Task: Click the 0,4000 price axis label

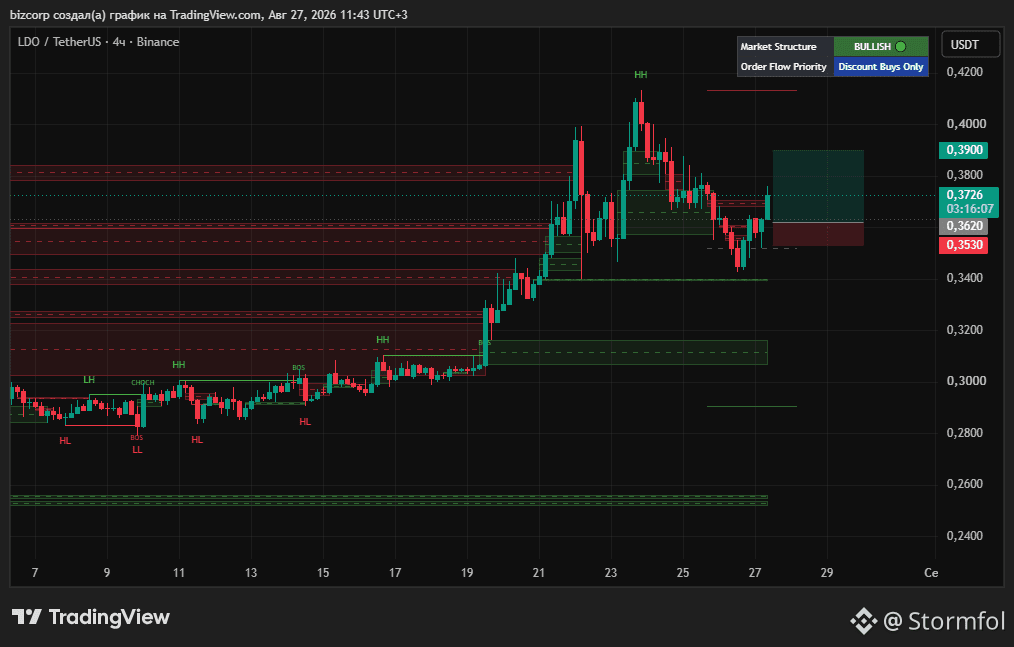Action: (x=966, y=124)
